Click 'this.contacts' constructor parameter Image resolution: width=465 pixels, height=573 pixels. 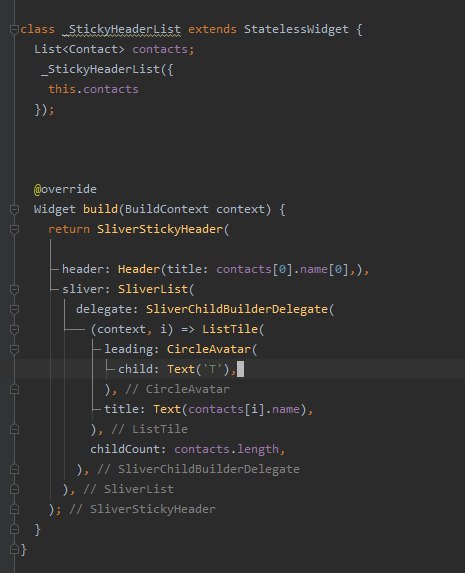93,89
